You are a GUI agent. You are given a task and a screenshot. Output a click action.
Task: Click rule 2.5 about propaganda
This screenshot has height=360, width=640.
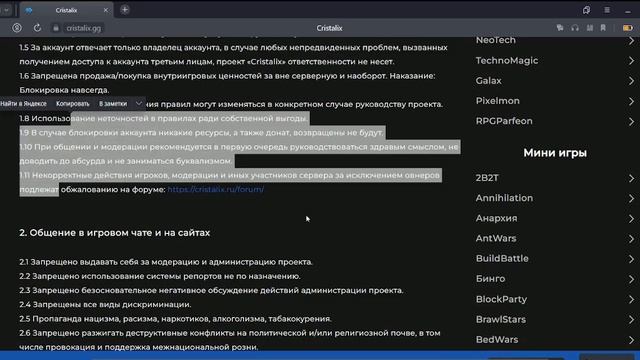tap(176, 319)
